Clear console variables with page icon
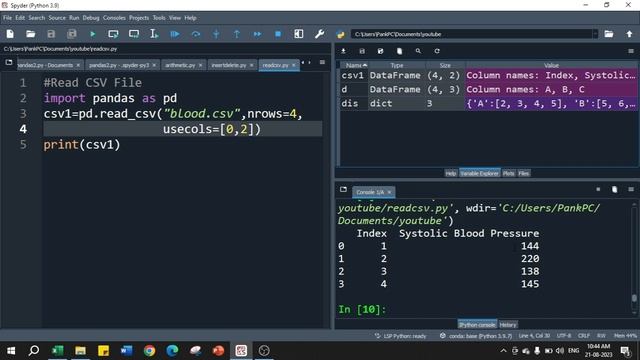 (615, 189)
